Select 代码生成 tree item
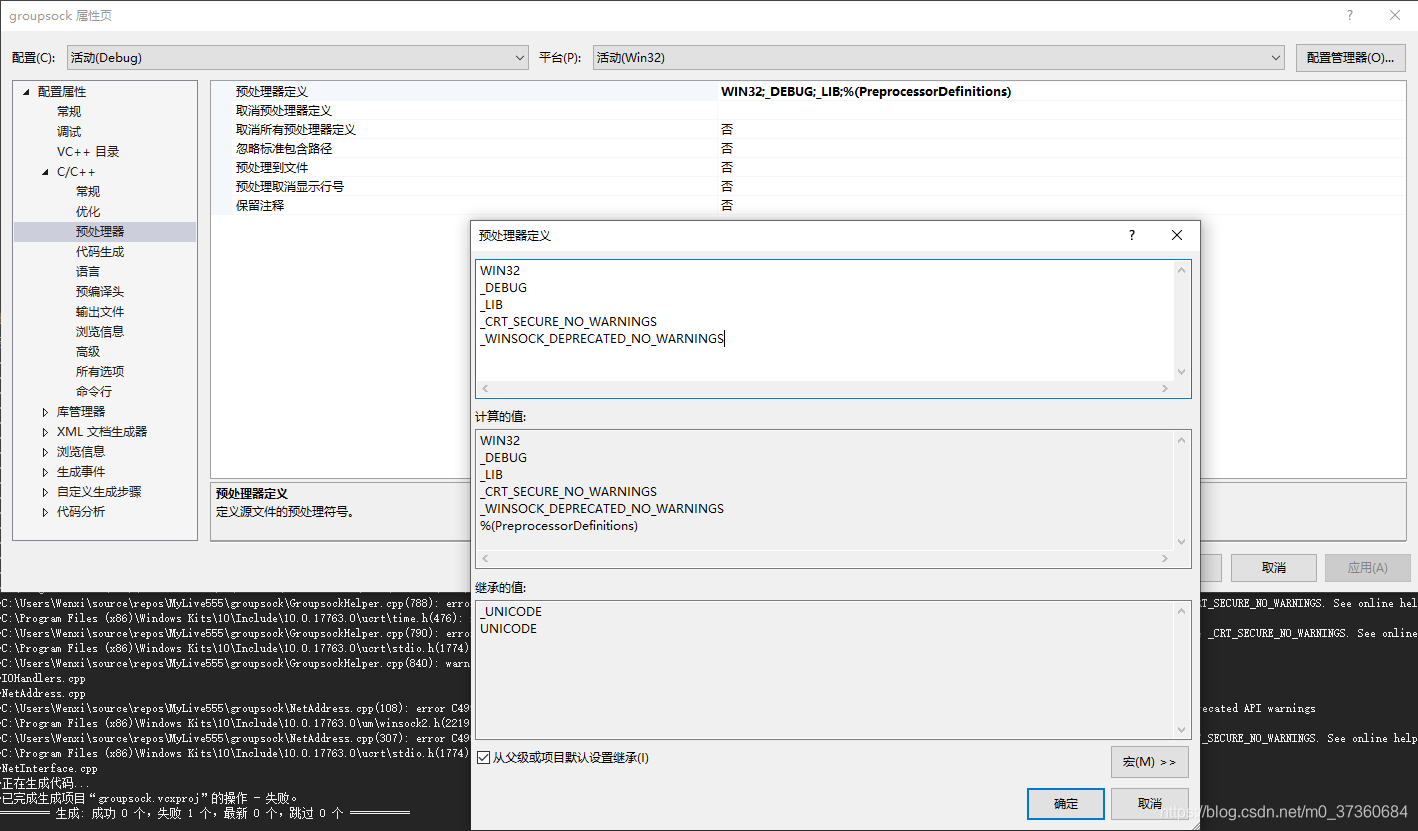The width and height of the screenshot is (1418, 831). point(100,252)
